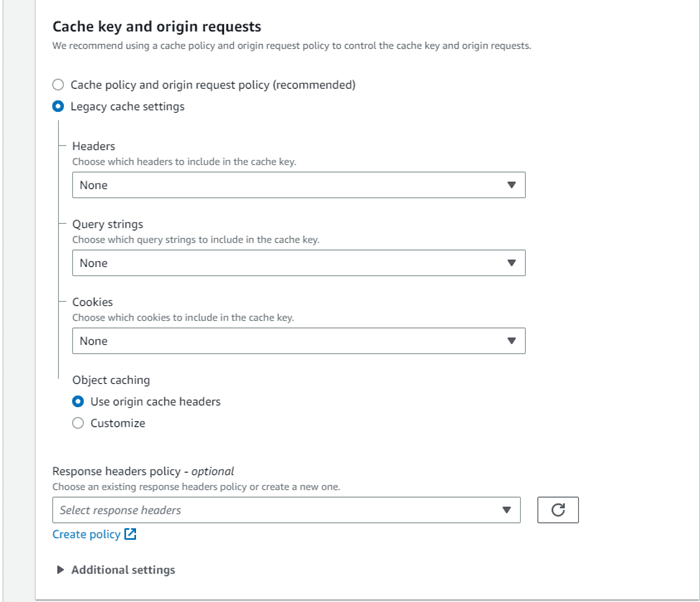This screenshot has width=700, height=602.
Task: Click the Customize label text
Action: pyautogui.click(x=118, y=423)
